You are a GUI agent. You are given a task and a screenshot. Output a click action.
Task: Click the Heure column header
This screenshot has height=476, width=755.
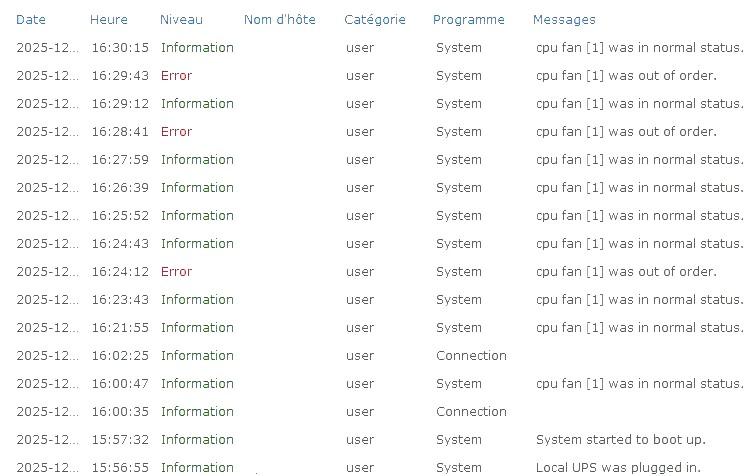pos(108,19)
